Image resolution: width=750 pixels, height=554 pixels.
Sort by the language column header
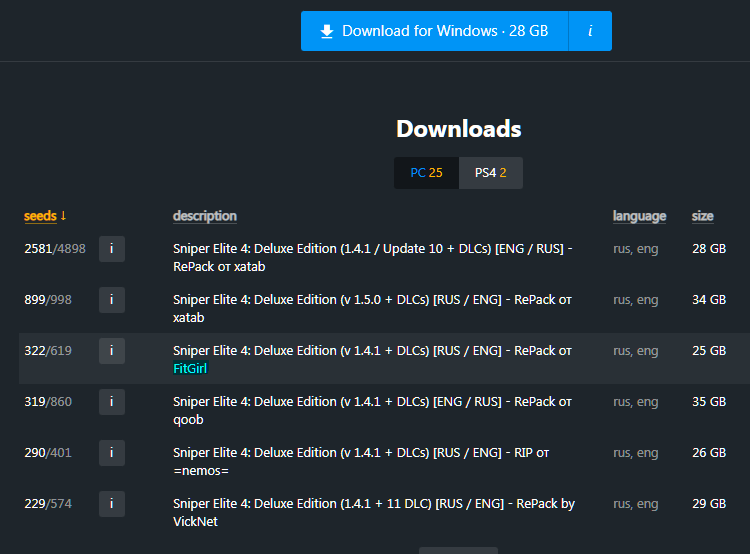click(x=640, y=216)
